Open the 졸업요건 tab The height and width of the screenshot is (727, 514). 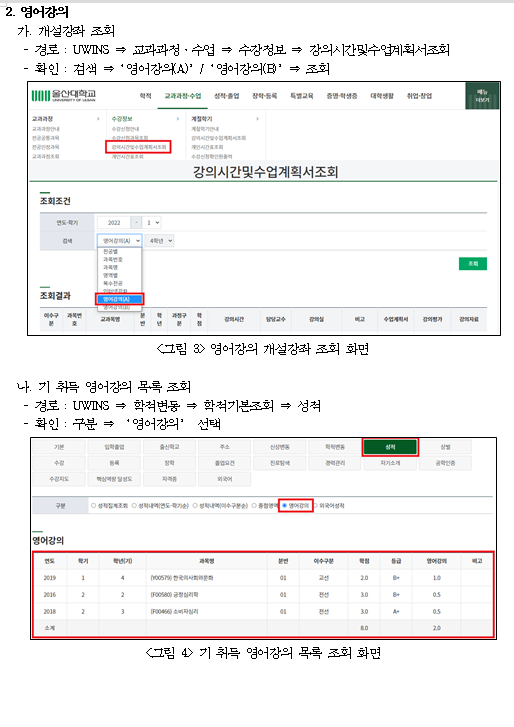tap(224, 463)
